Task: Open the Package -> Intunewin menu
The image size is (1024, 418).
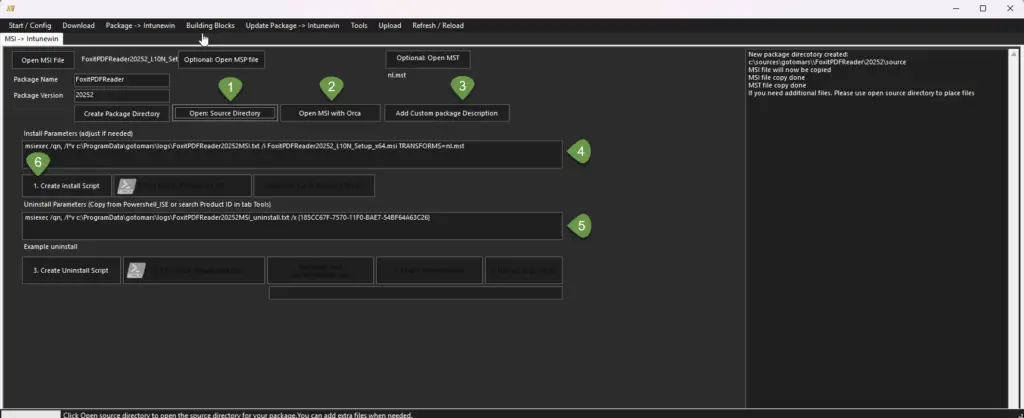Action: coord(140,25)
